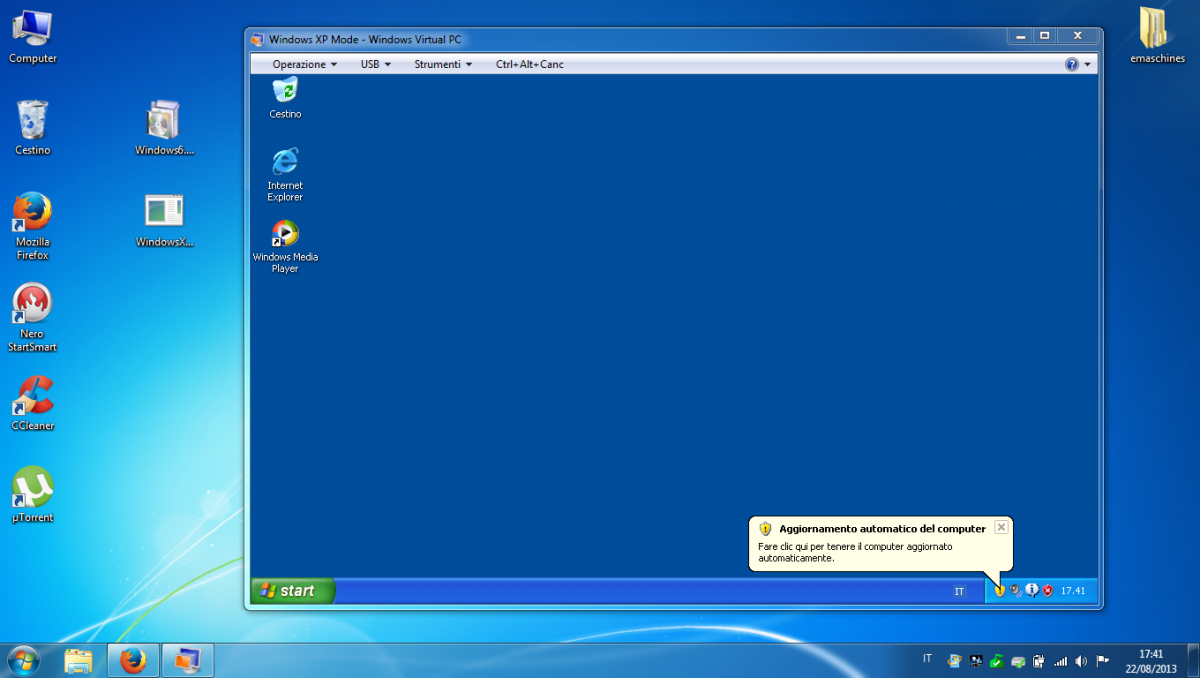Click the Virtual PC help icon
Viewport: 1200px width, 678px height.
(x=1072, y=64)
